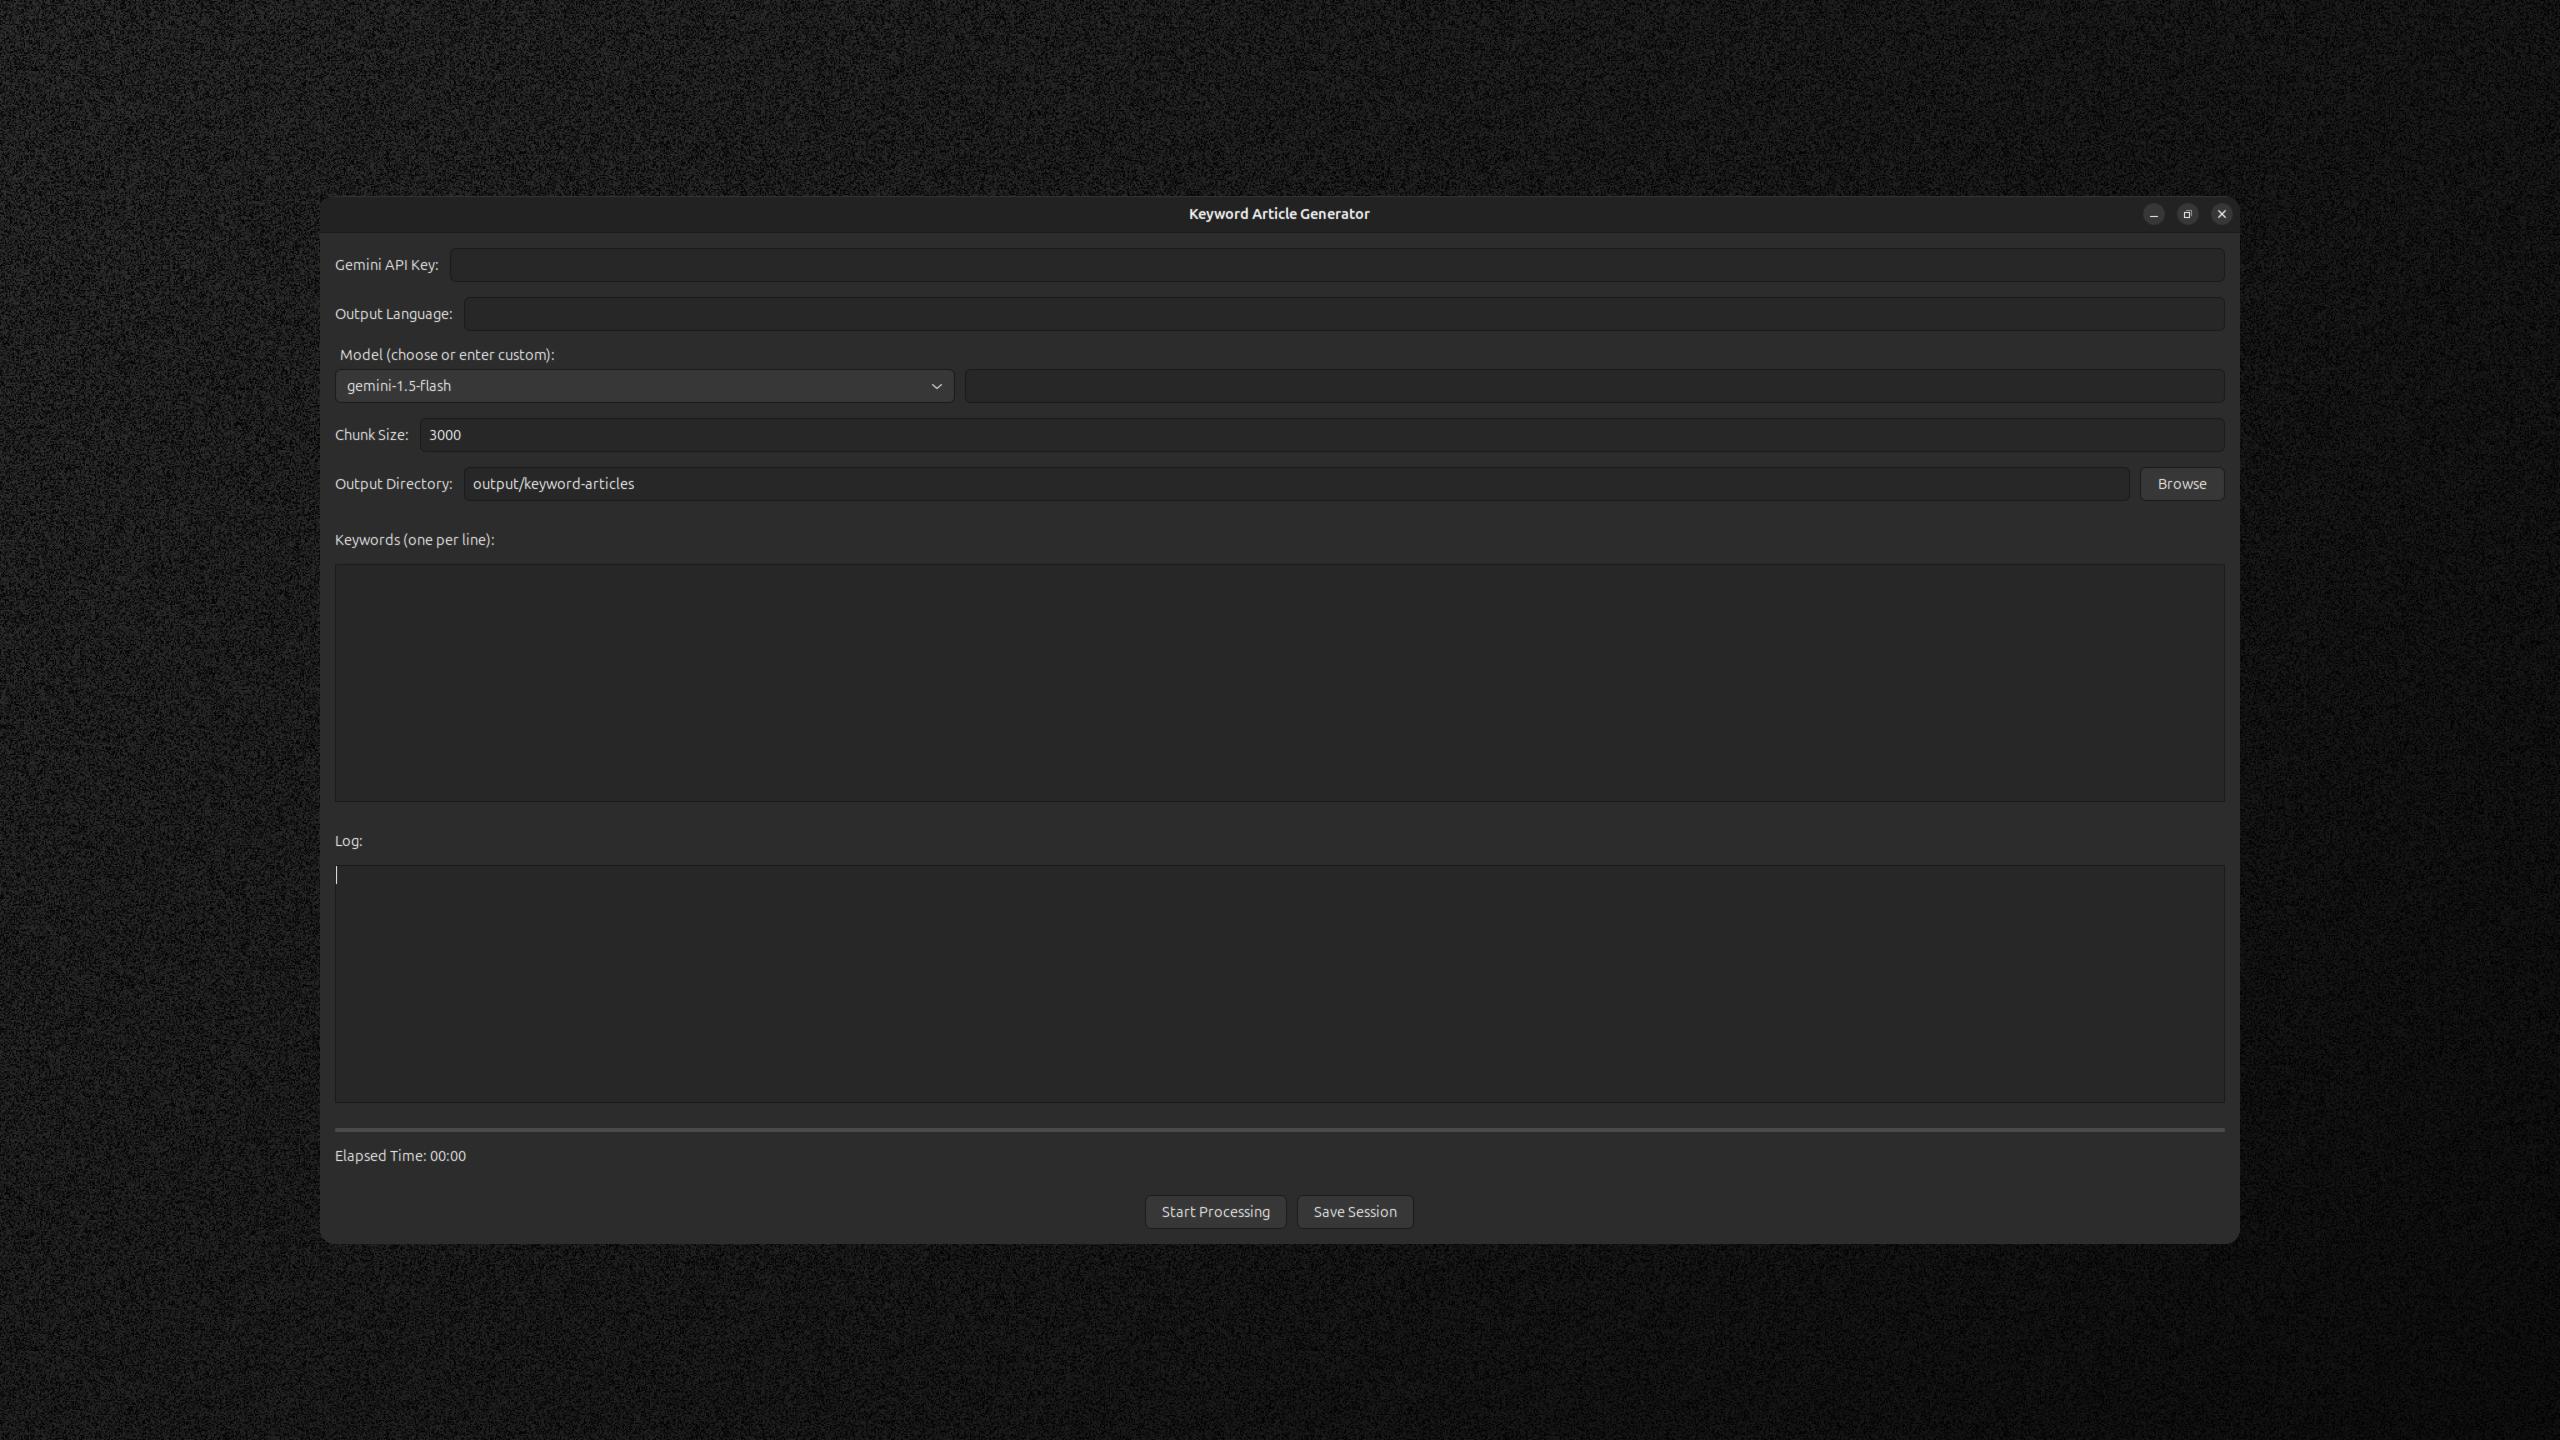Click the custom model entry field
Screen dimensions: 2560x1440
point(1593,386)
